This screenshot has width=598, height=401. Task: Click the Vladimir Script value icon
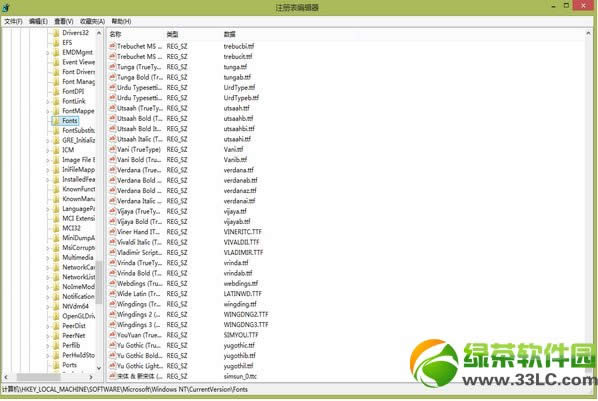point(113,252)
